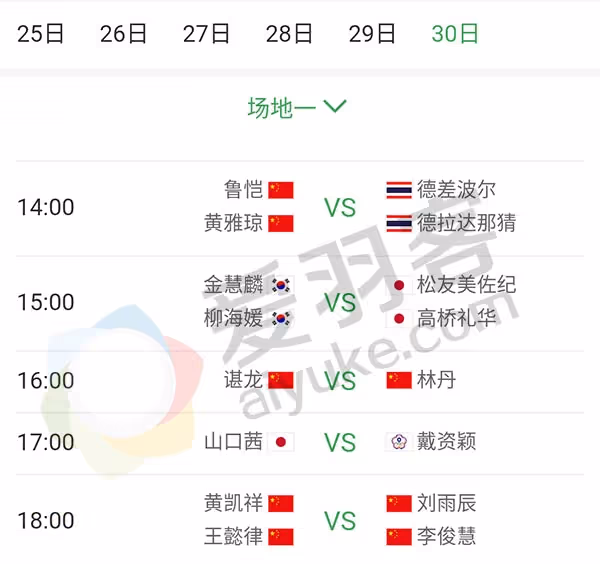Open the 27日 schedule tab

pos(206,34)
